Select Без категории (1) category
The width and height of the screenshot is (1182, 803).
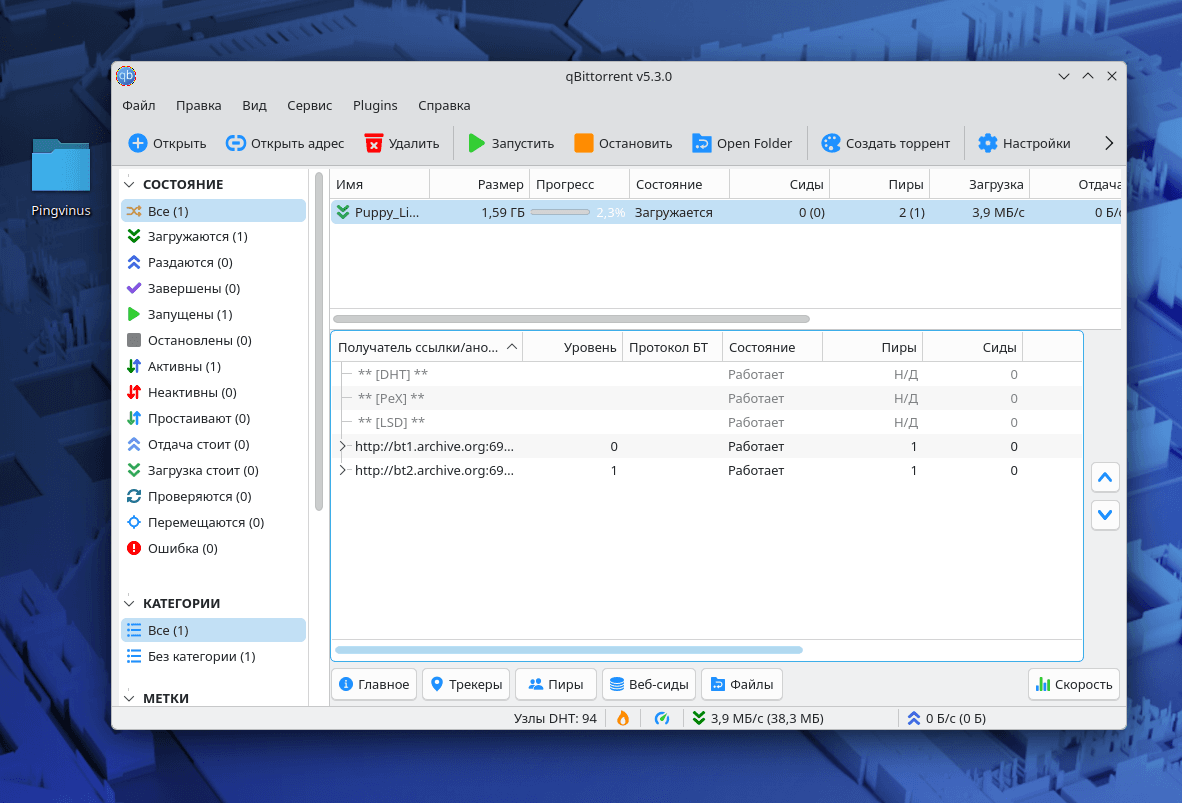pos(213,657)
